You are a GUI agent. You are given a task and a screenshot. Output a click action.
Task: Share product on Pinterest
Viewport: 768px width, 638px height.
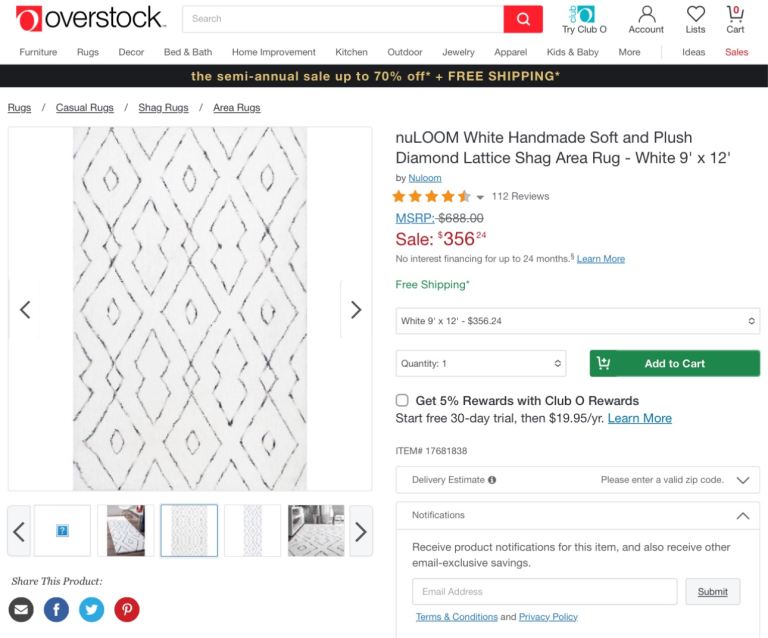click(126, 609)
